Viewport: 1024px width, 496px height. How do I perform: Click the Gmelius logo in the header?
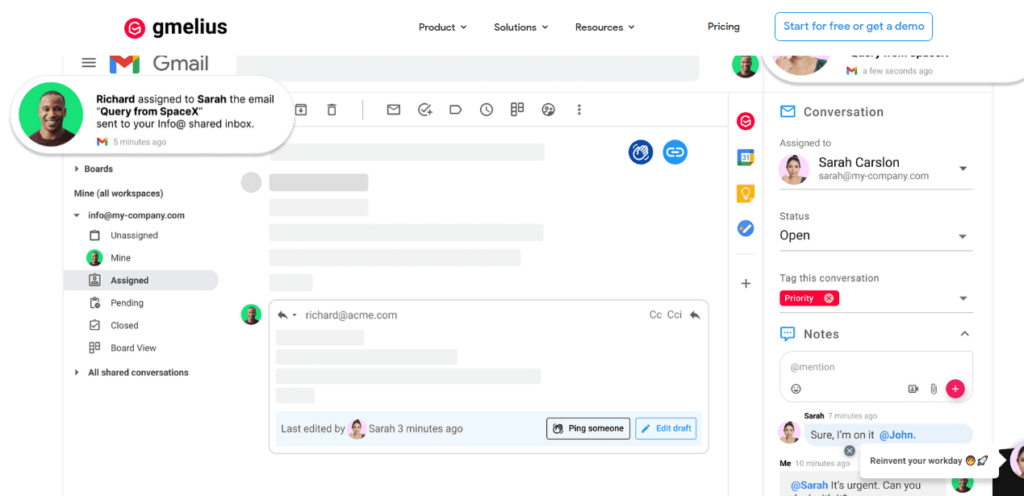tap(175, 27)
